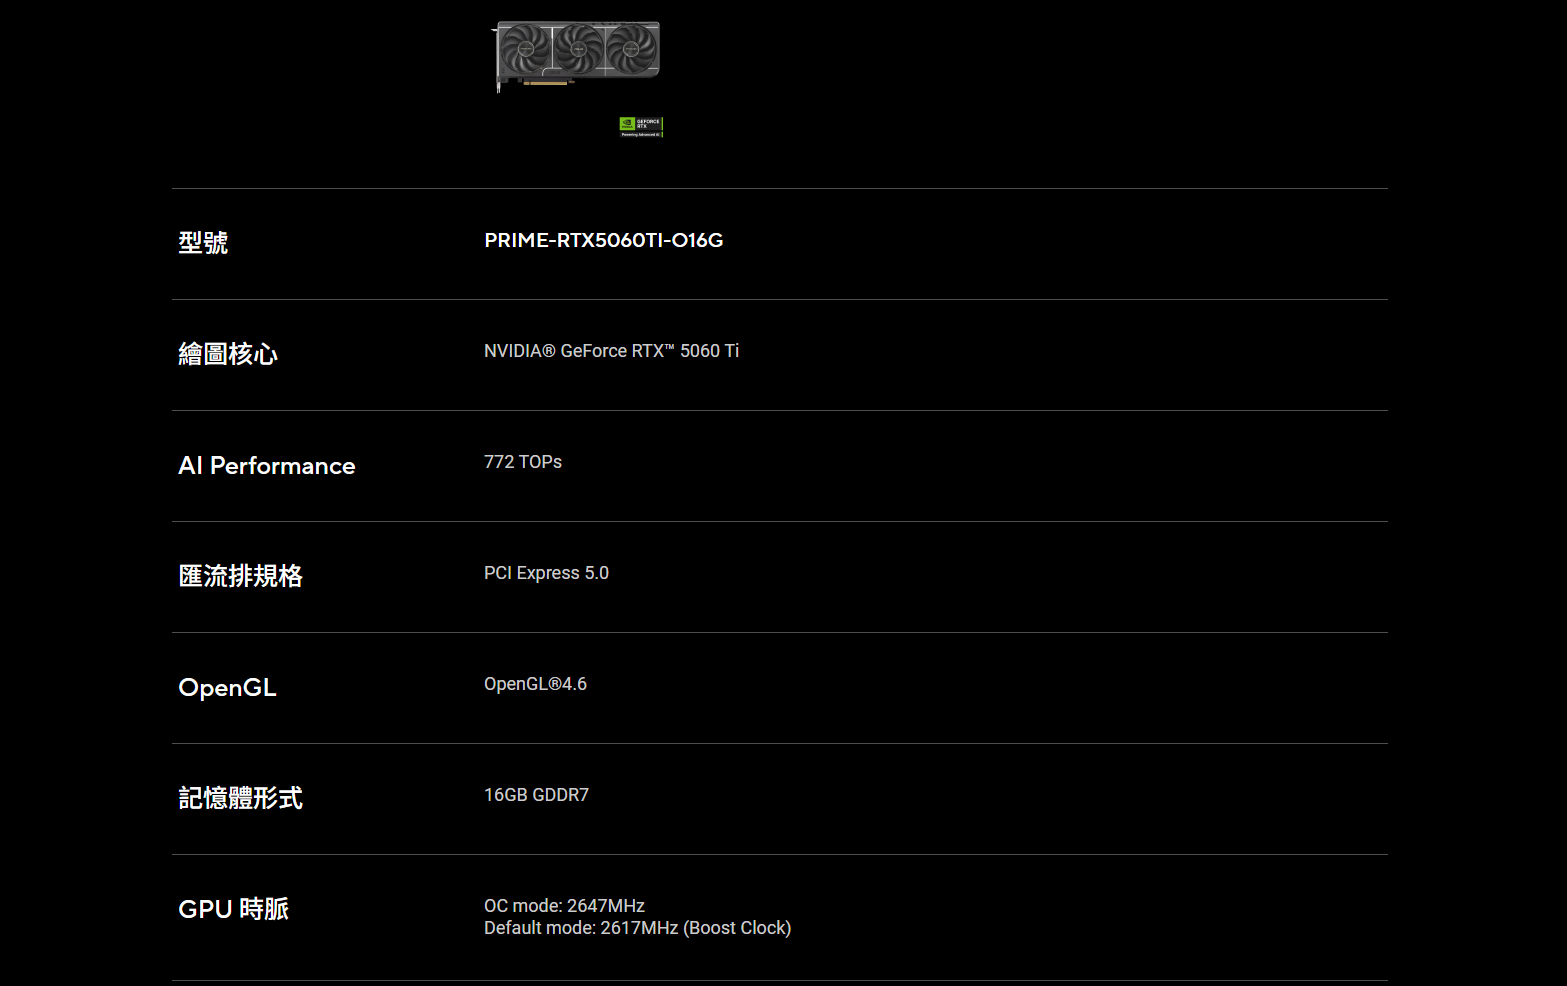Click the middle fan on card image
This screenshot has height=986, width=1567.
click(x=578, y=48)
